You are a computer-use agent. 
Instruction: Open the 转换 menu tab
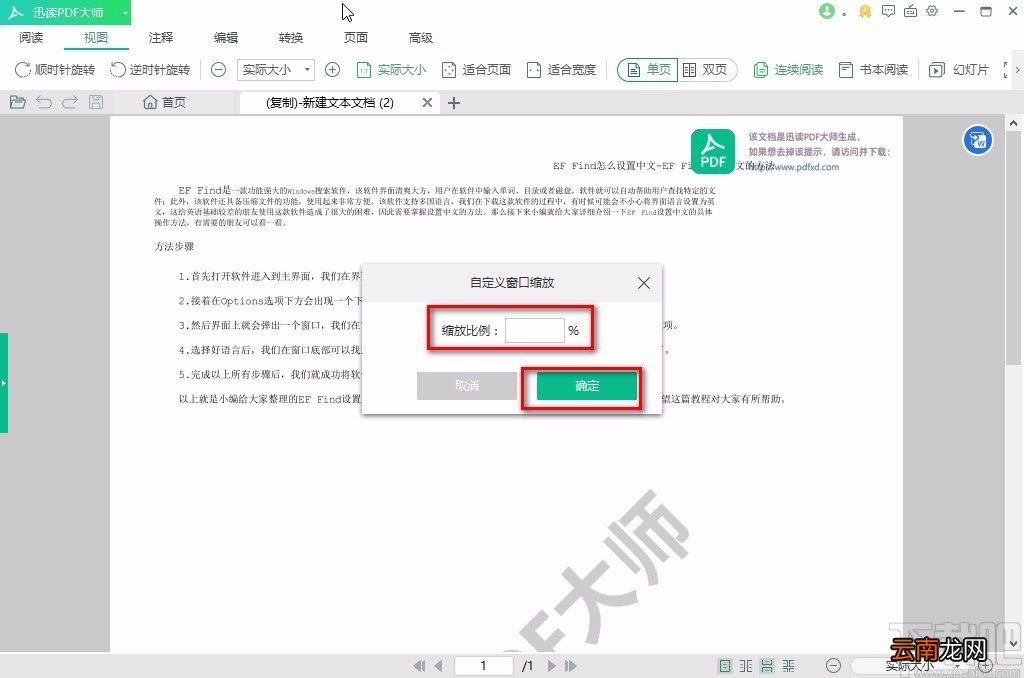click(291, 38)
